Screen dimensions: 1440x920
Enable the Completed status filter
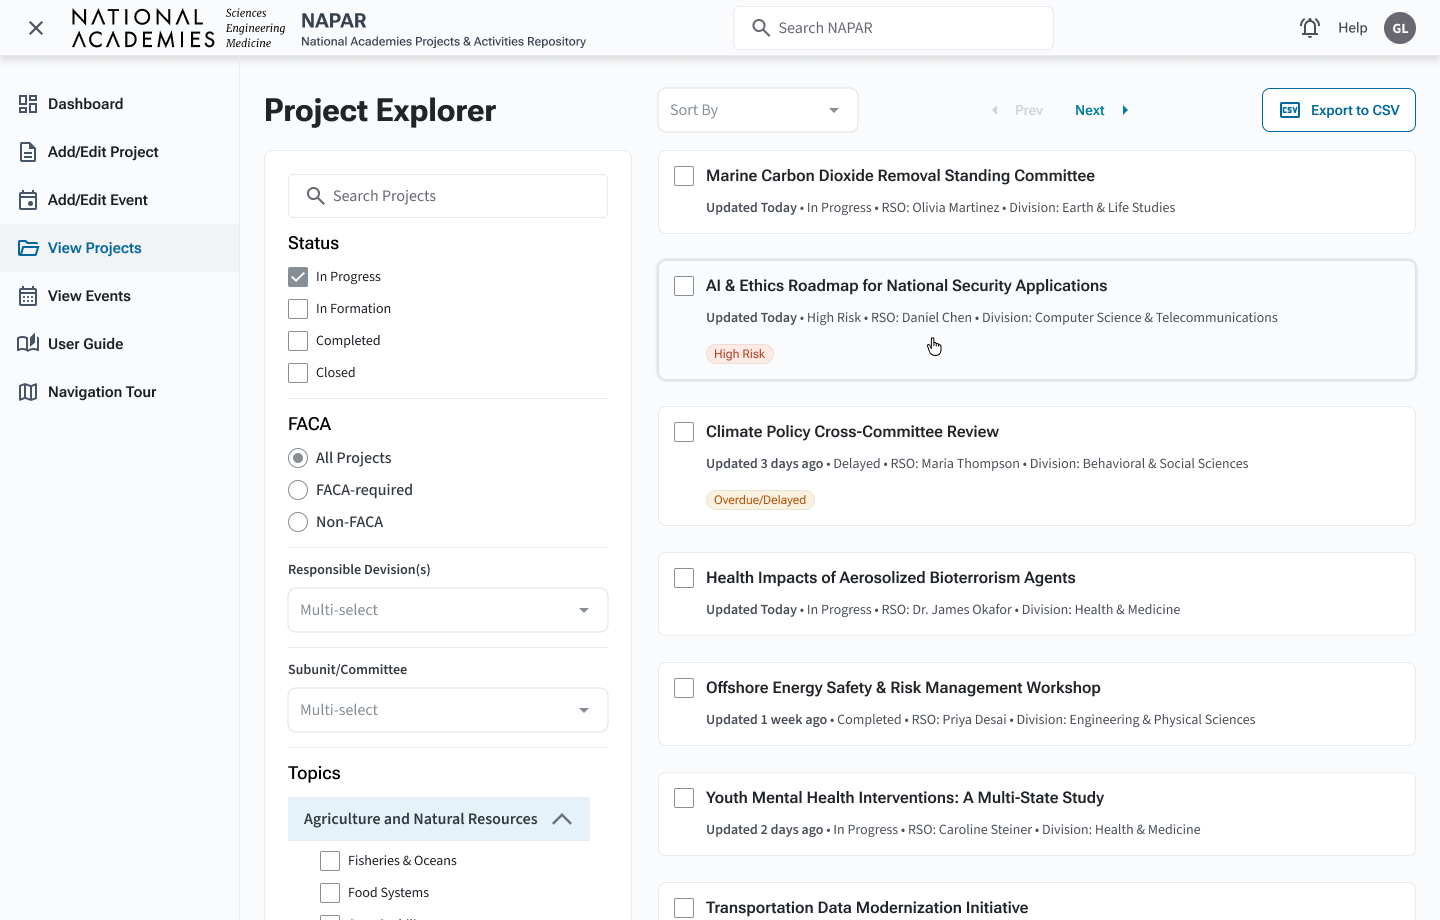point(297,340)
